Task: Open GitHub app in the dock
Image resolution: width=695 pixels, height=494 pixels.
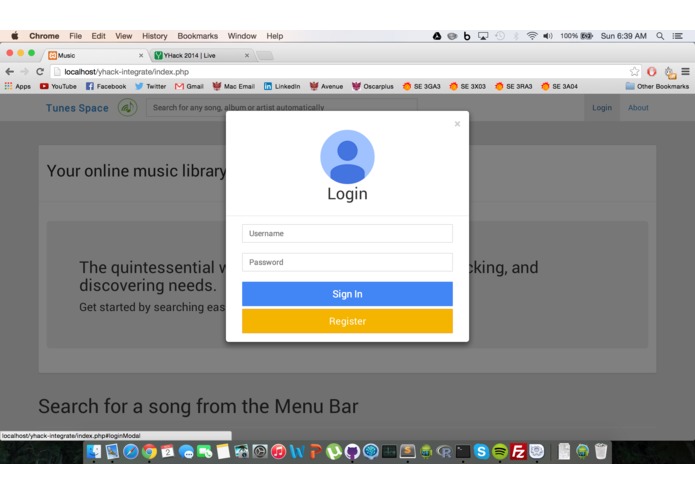Action: click(352, 451)
